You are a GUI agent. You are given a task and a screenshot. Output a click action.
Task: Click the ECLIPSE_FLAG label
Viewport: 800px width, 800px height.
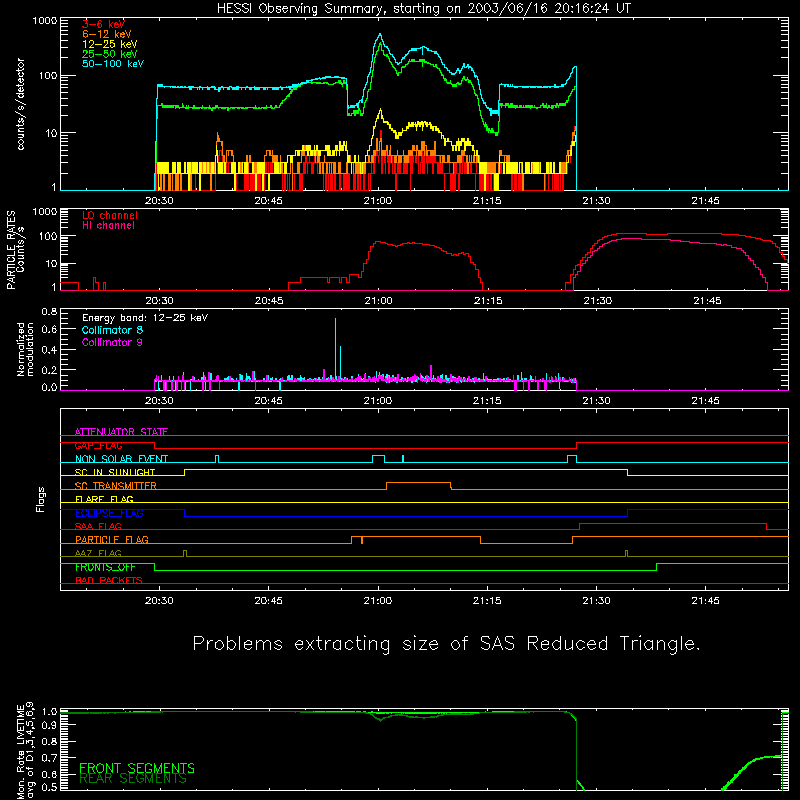click(x=109, y=513)
